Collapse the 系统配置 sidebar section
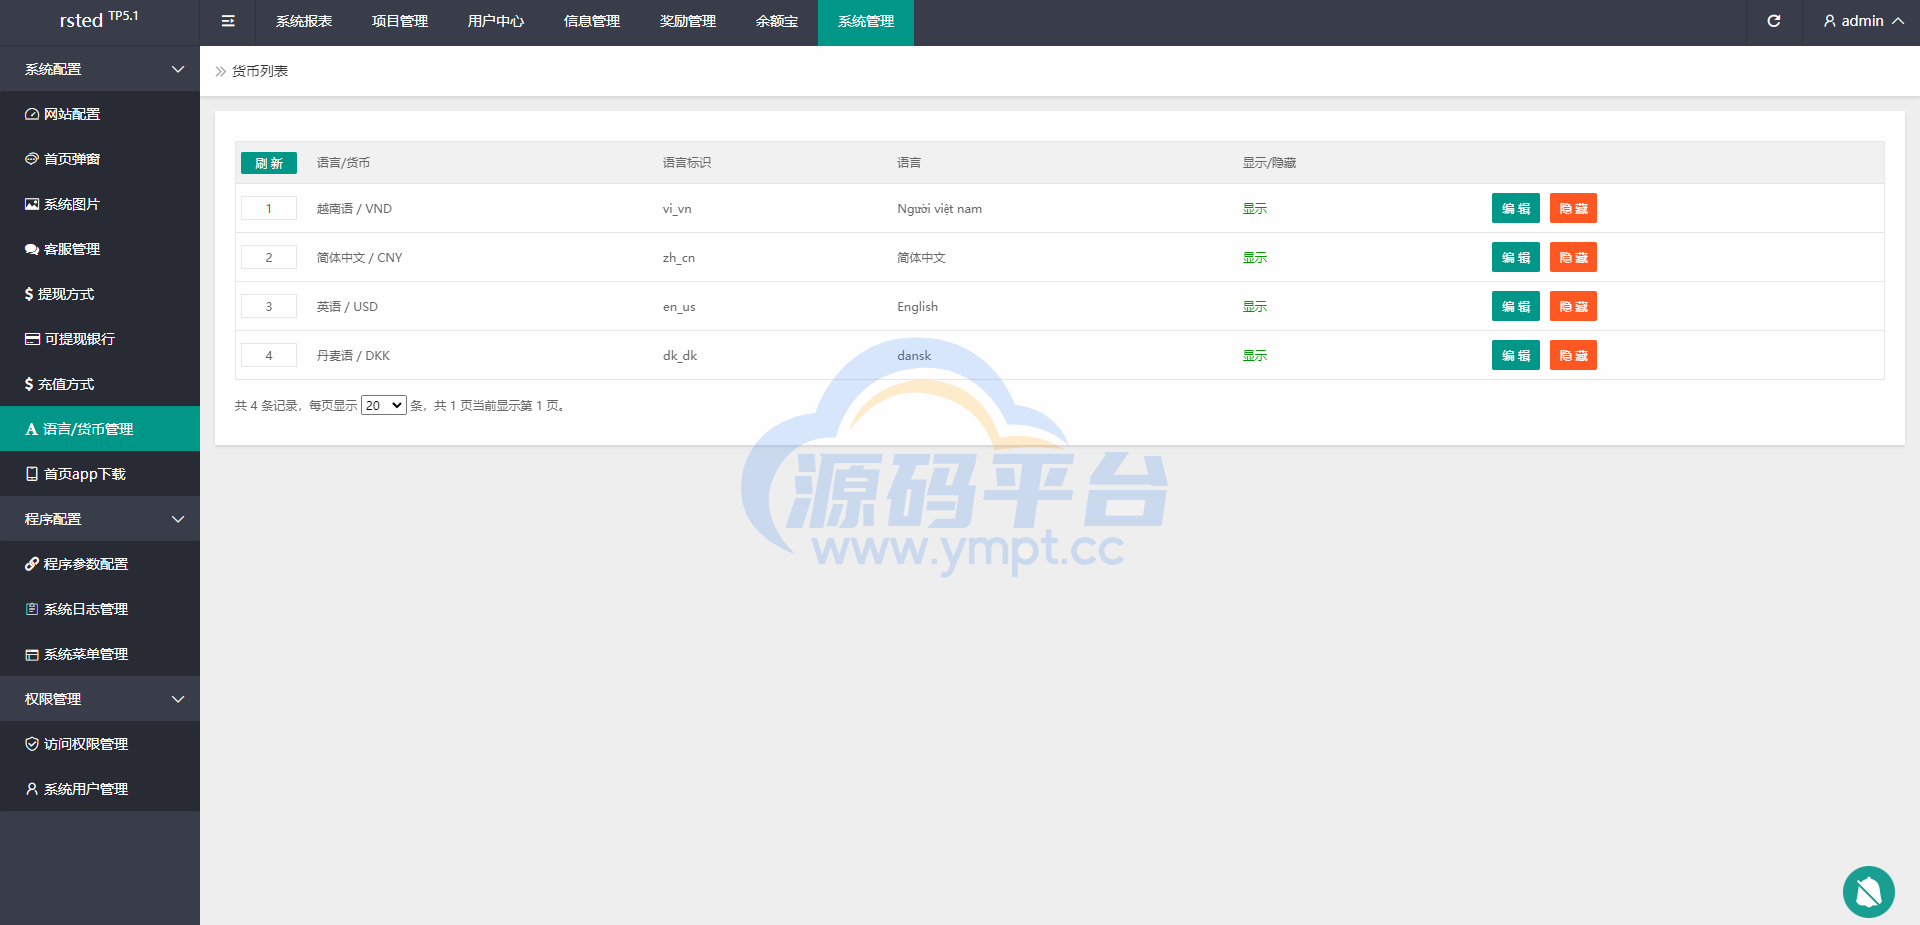1920x925 pixels. 100,69
